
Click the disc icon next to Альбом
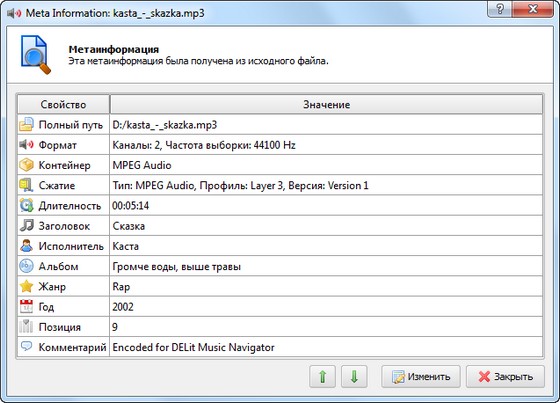click(26, 266)
